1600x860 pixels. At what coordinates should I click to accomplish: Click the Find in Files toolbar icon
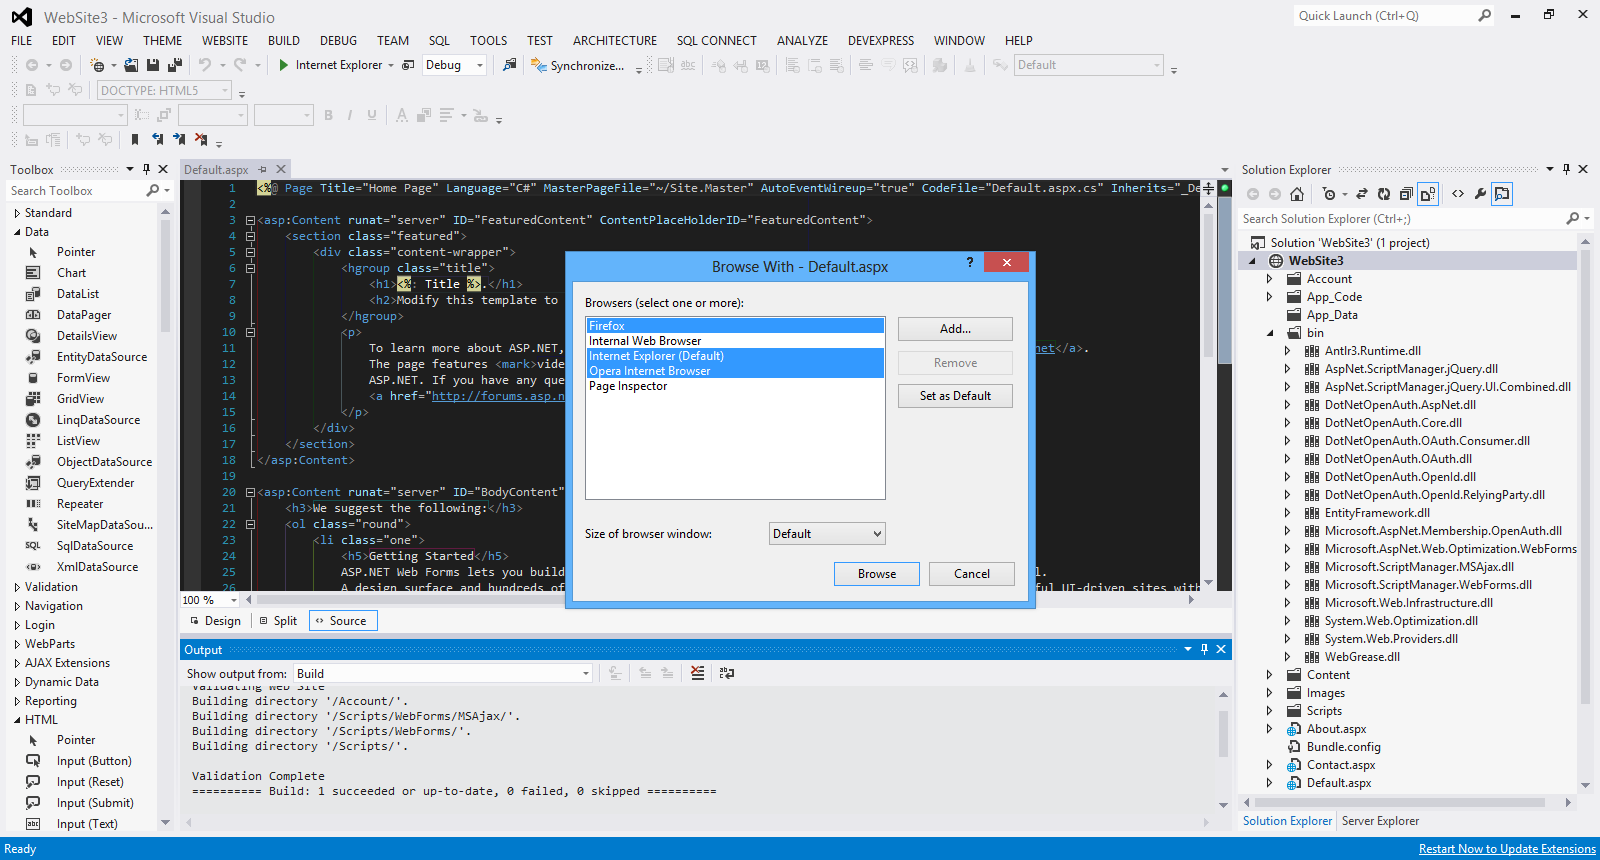pyautogui.click(x=509, y=65)
